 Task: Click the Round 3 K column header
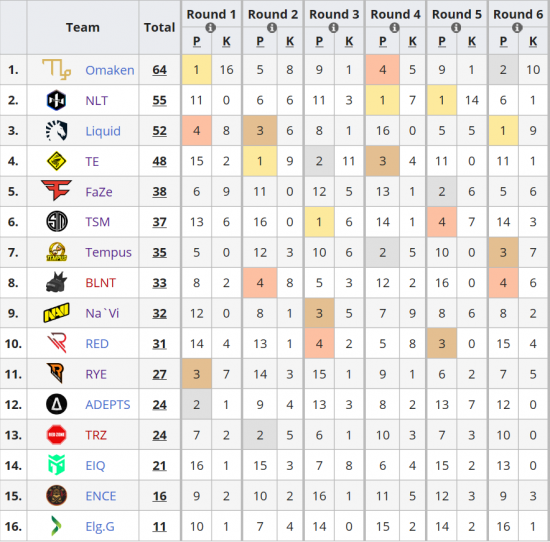click(x=349, y=41)
